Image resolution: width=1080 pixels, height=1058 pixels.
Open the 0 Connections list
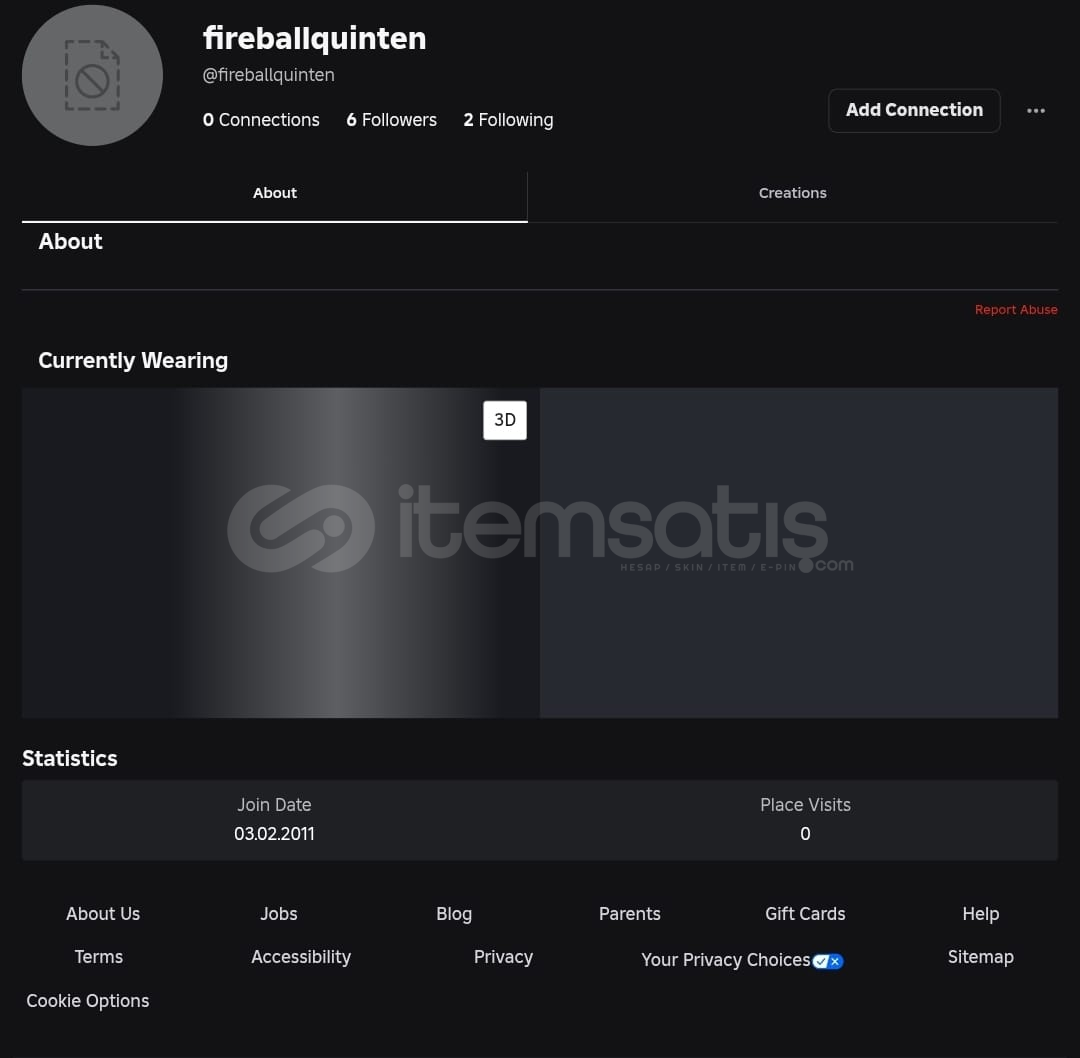pyautogui.click(x=261, y=120)
